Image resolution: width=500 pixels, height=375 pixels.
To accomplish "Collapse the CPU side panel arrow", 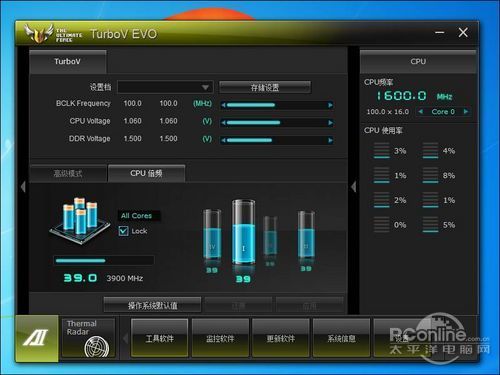I will 354,187.
